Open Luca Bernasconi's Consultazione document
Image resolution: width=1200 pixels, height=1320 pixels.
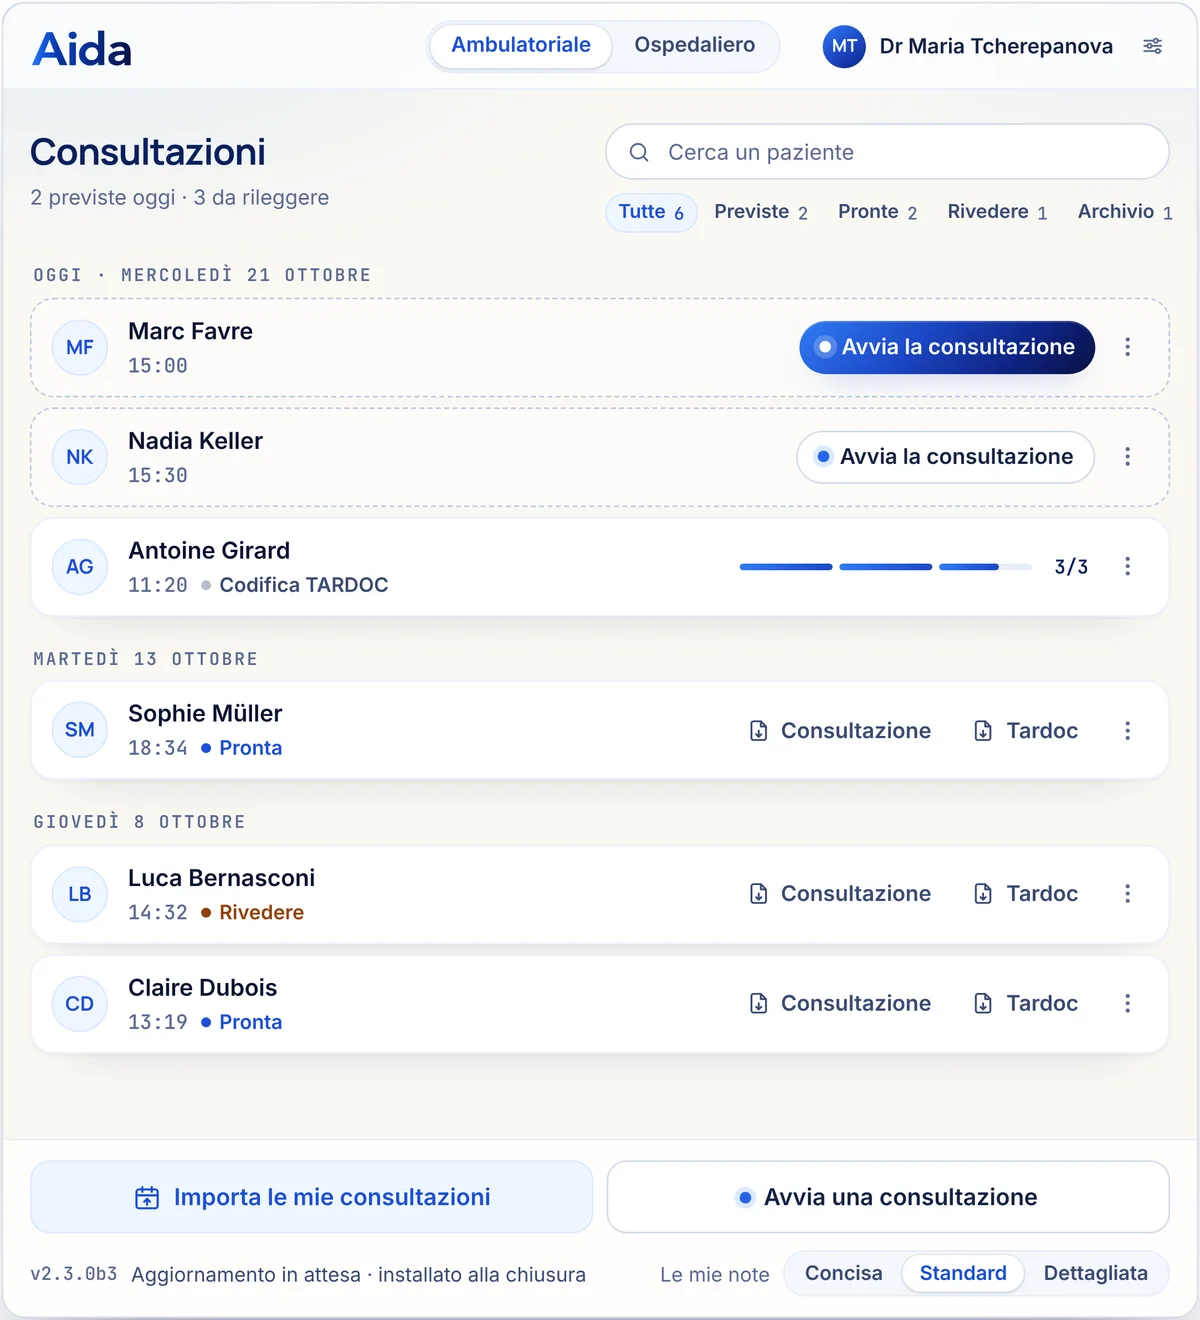pos(840,894)
